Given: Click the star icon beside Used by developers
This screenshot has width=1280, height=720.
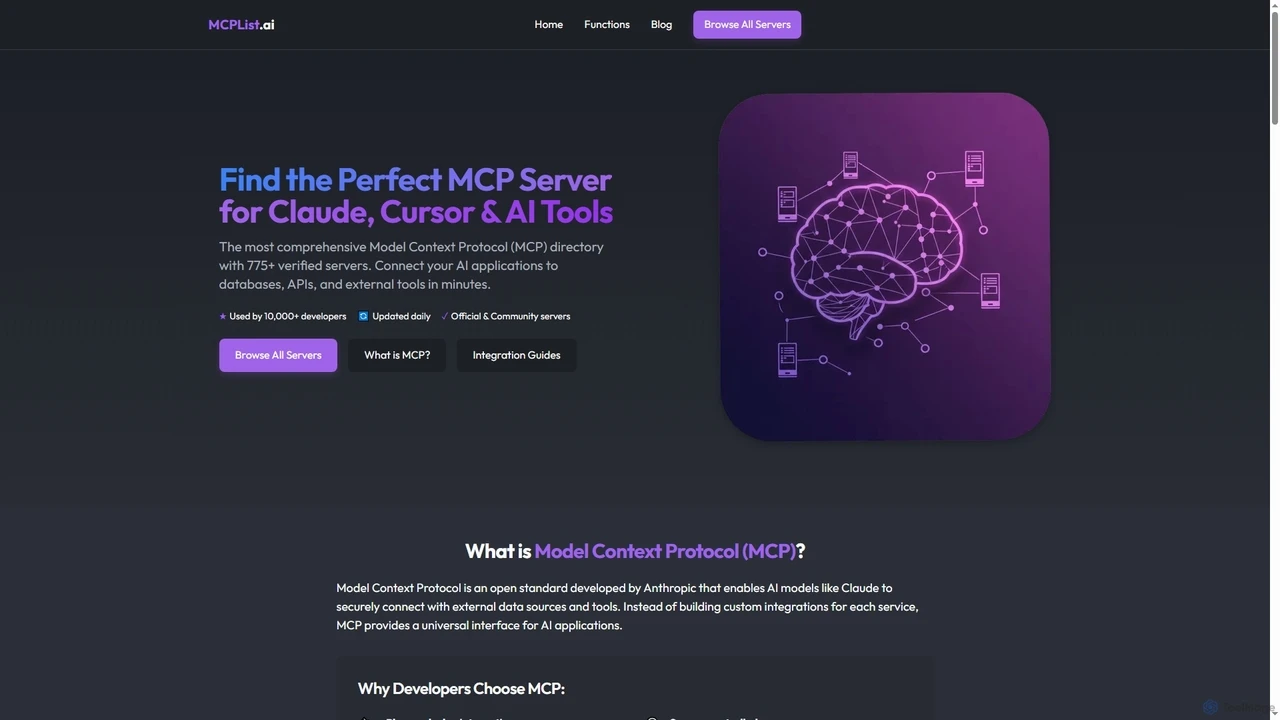Looking at the screenshot, I should [x=223, y=316].
